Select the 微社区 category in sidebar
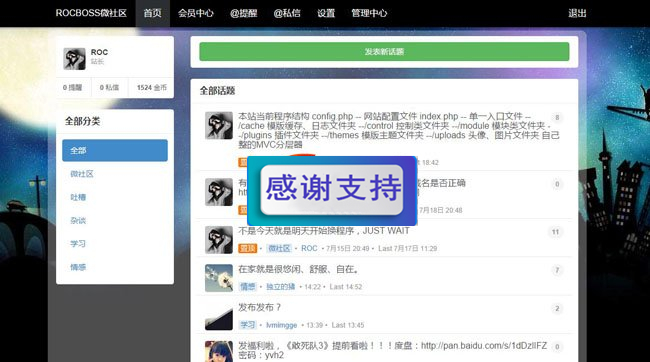 point(82,174)
